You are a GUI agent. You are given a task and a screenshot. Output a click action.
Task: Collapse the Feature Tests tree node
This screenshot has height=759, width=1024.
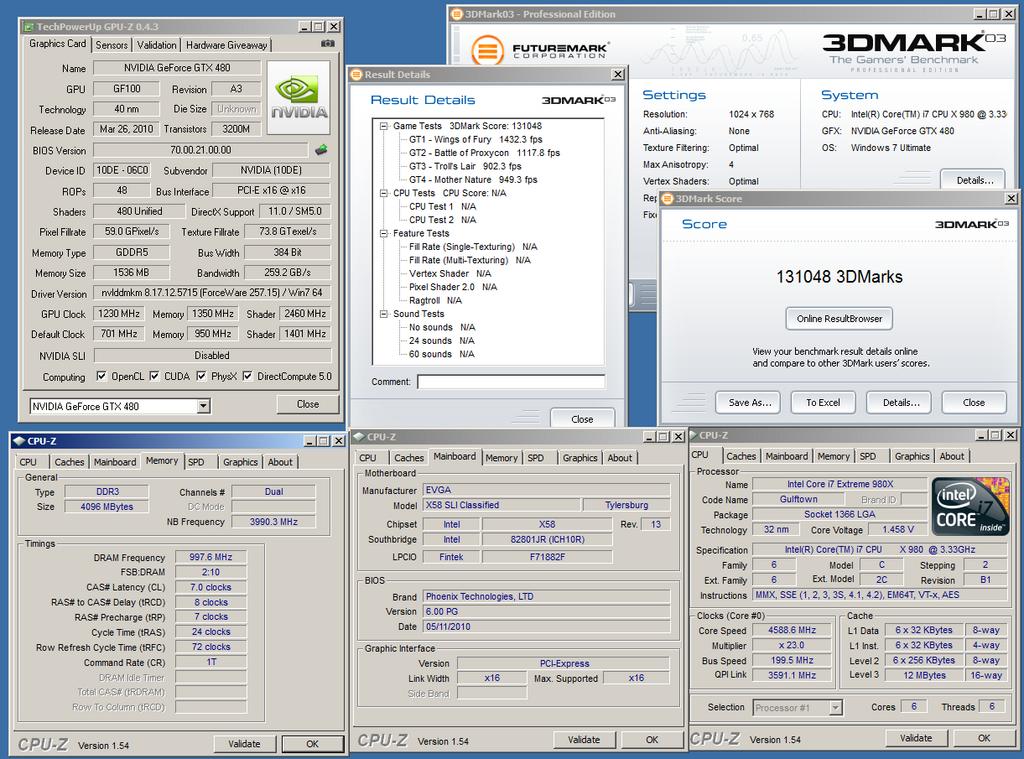click(x=383, y=233)
